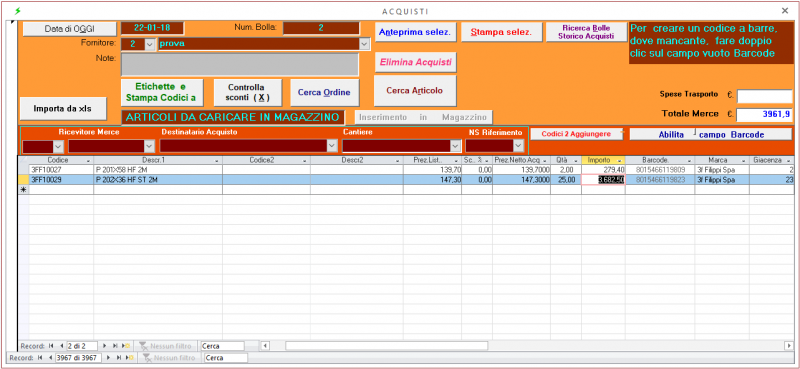The width and height of the screenshot is (800, 369).
Task: Click the horizontal scrollbar of the grid
Action: point(528,346)
